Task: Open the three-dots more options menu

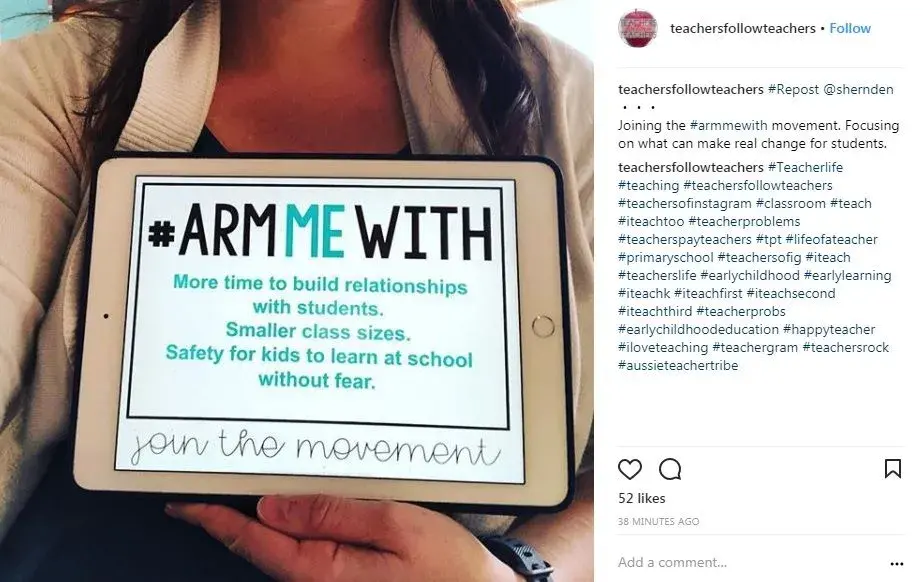Action: (x=897, y=564)
